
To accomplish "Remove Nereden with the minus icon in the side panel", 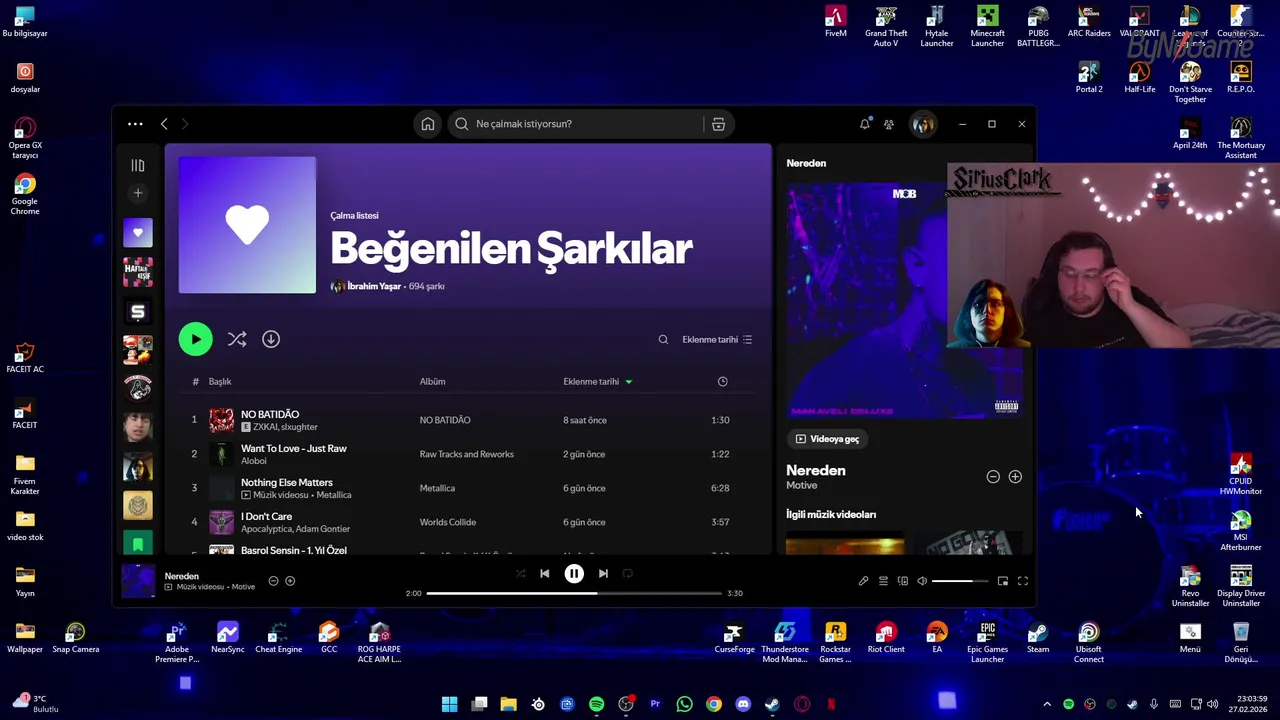I will 993,477.
